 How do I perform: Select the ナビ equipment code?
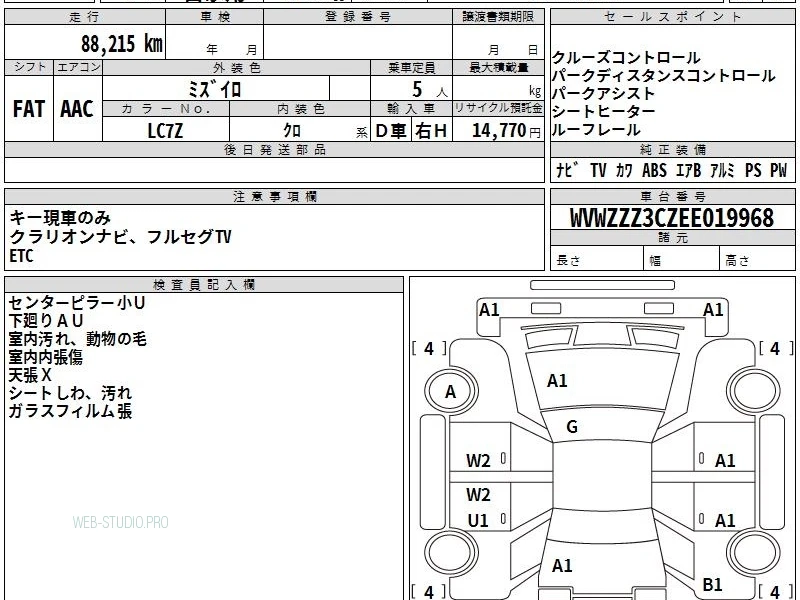pos(567,170)
